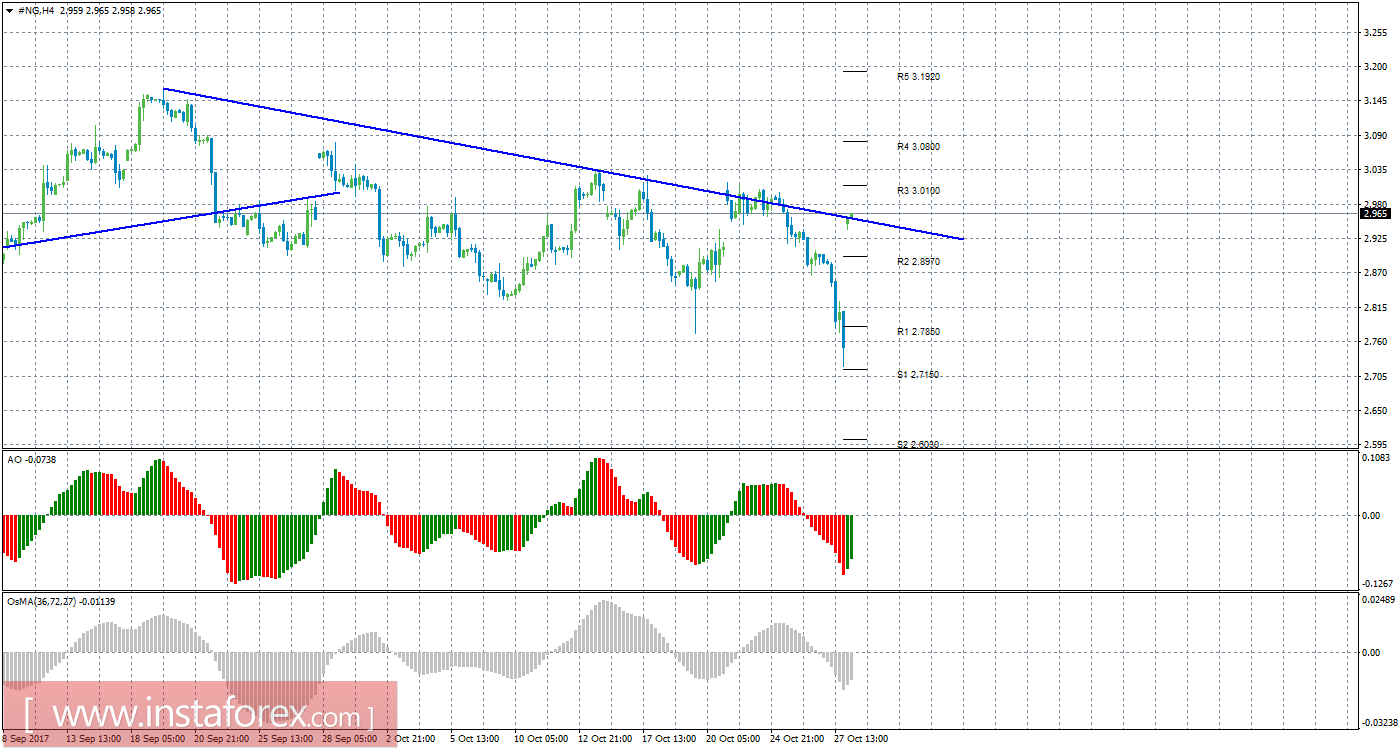Viewport: 1398px width, 750px height.
Task: Click the R4 3.0800 pivot label
Action: pyautogui.click(x=918, y=146)
